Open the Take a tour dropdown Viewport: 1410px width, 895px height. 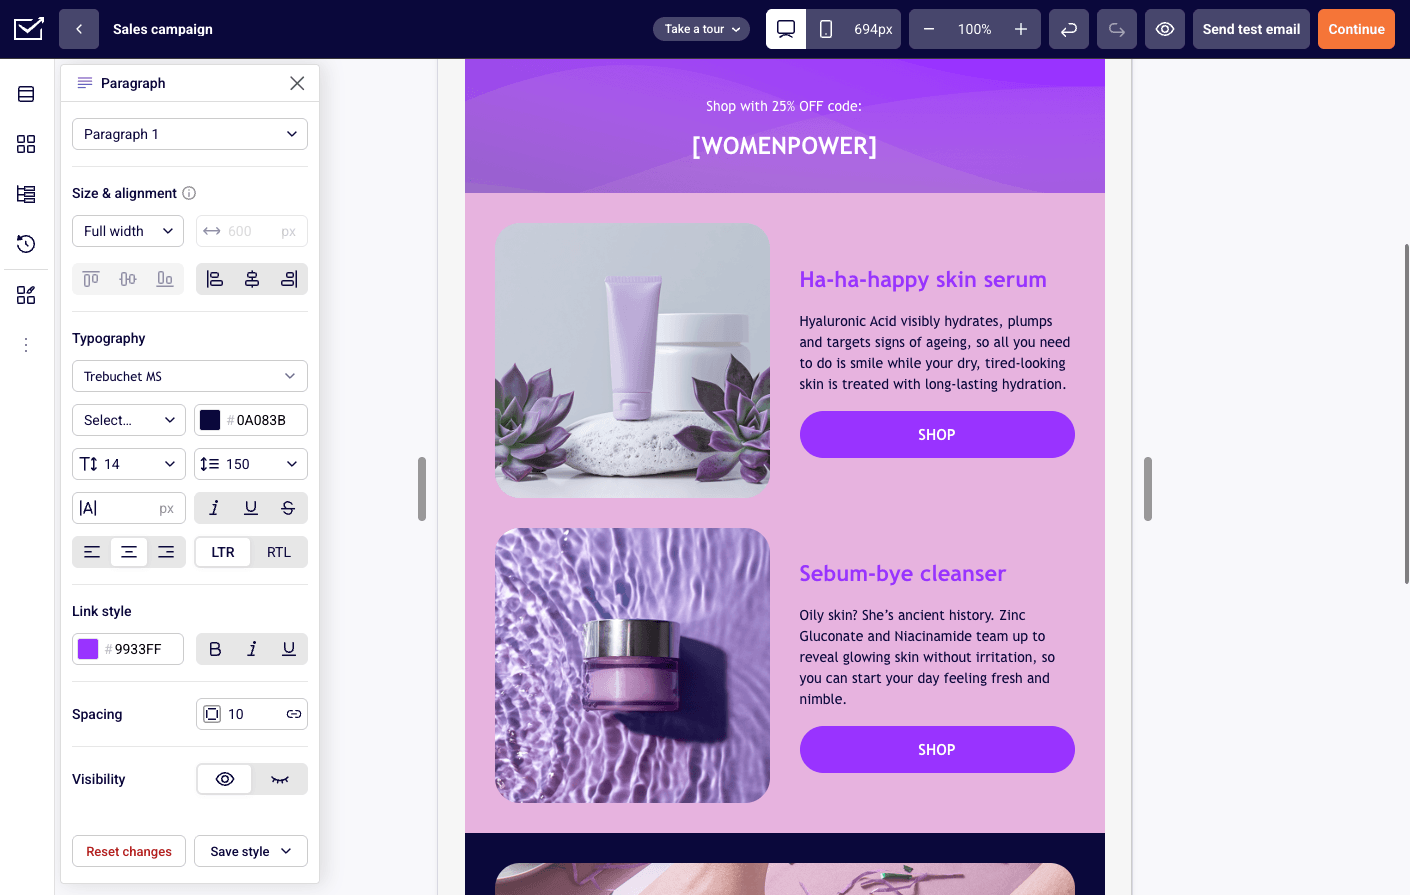click(x=701, y=29)
